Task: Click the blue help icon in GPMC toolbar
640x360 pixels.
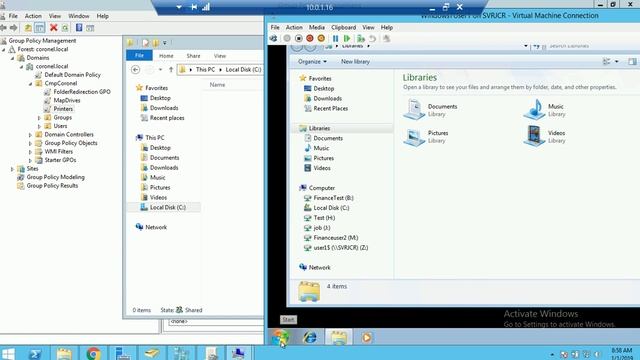Action: tap(79, 27)
